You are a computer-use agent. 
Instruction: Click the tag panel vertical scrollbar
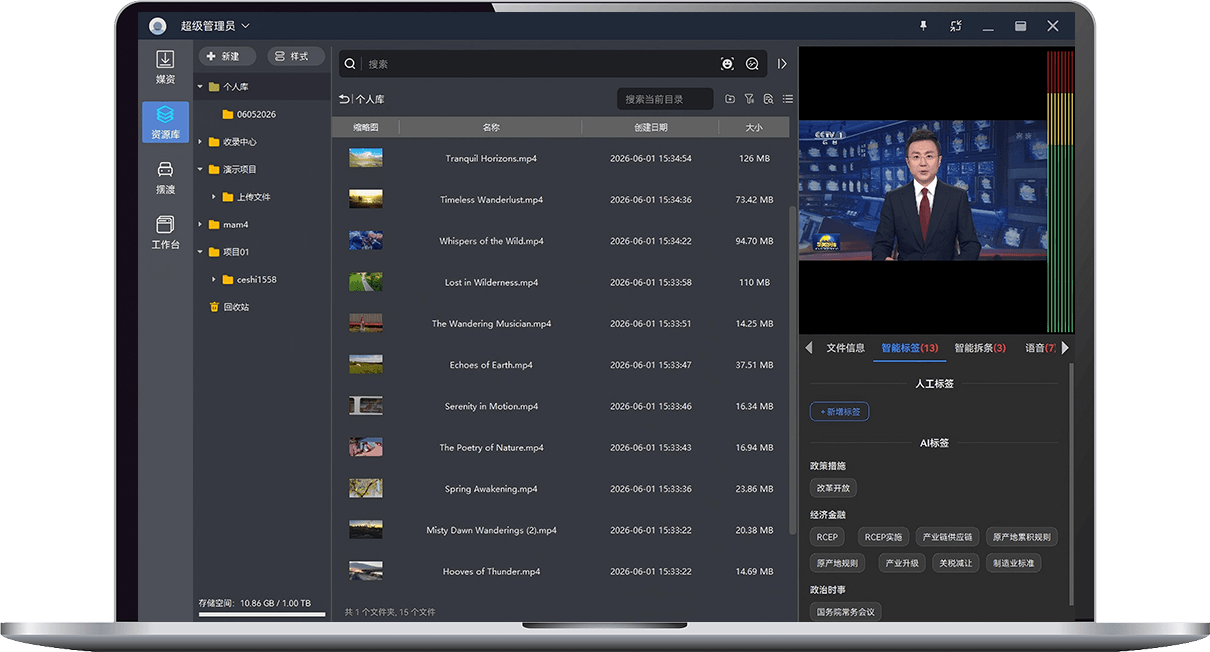click(x=1072, y=485)
